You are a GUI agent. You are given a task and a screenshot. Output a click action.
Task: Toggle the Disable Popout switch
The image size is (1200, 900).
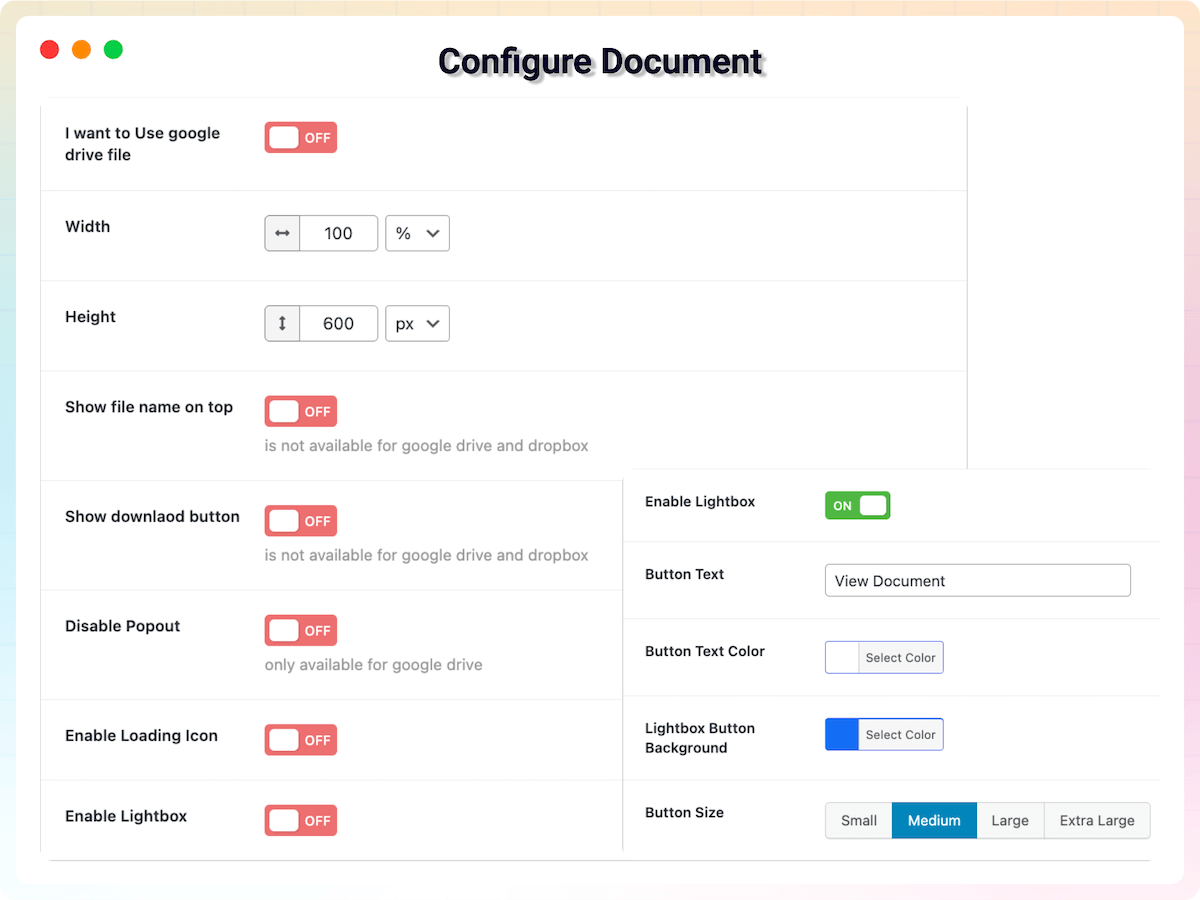[x=301, y=630]
